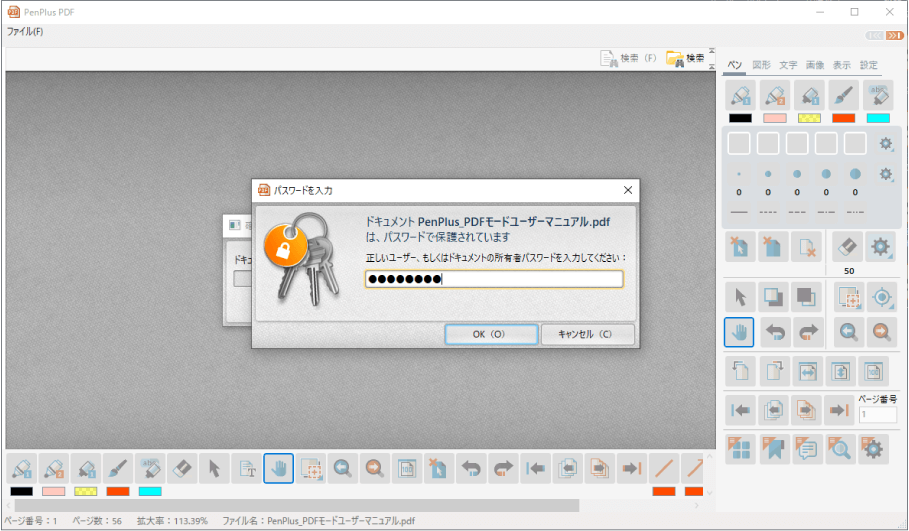Switch to the 図形 tab
This screenshot has height=531, width=909.
pyautogui.click(x=761, y=65)
